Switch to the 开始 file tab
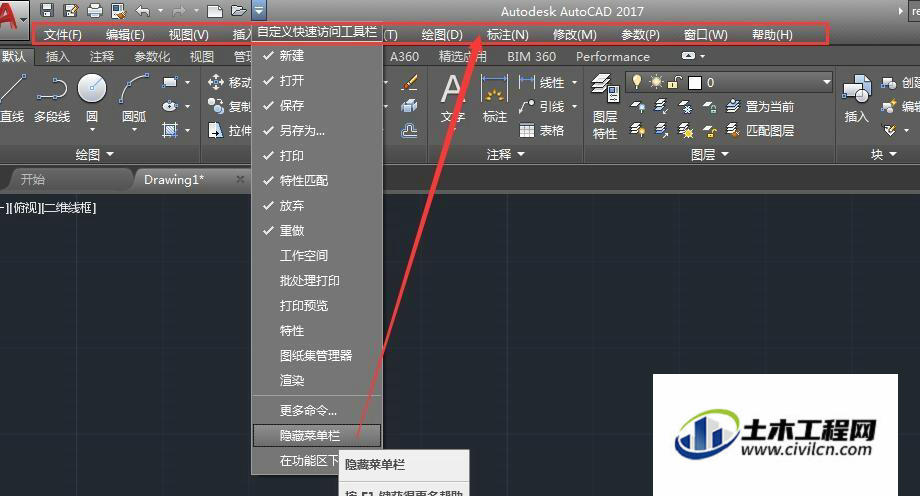The width and height of the screenshot is (920, 496). pyautogui.click(x=33, y=180)
